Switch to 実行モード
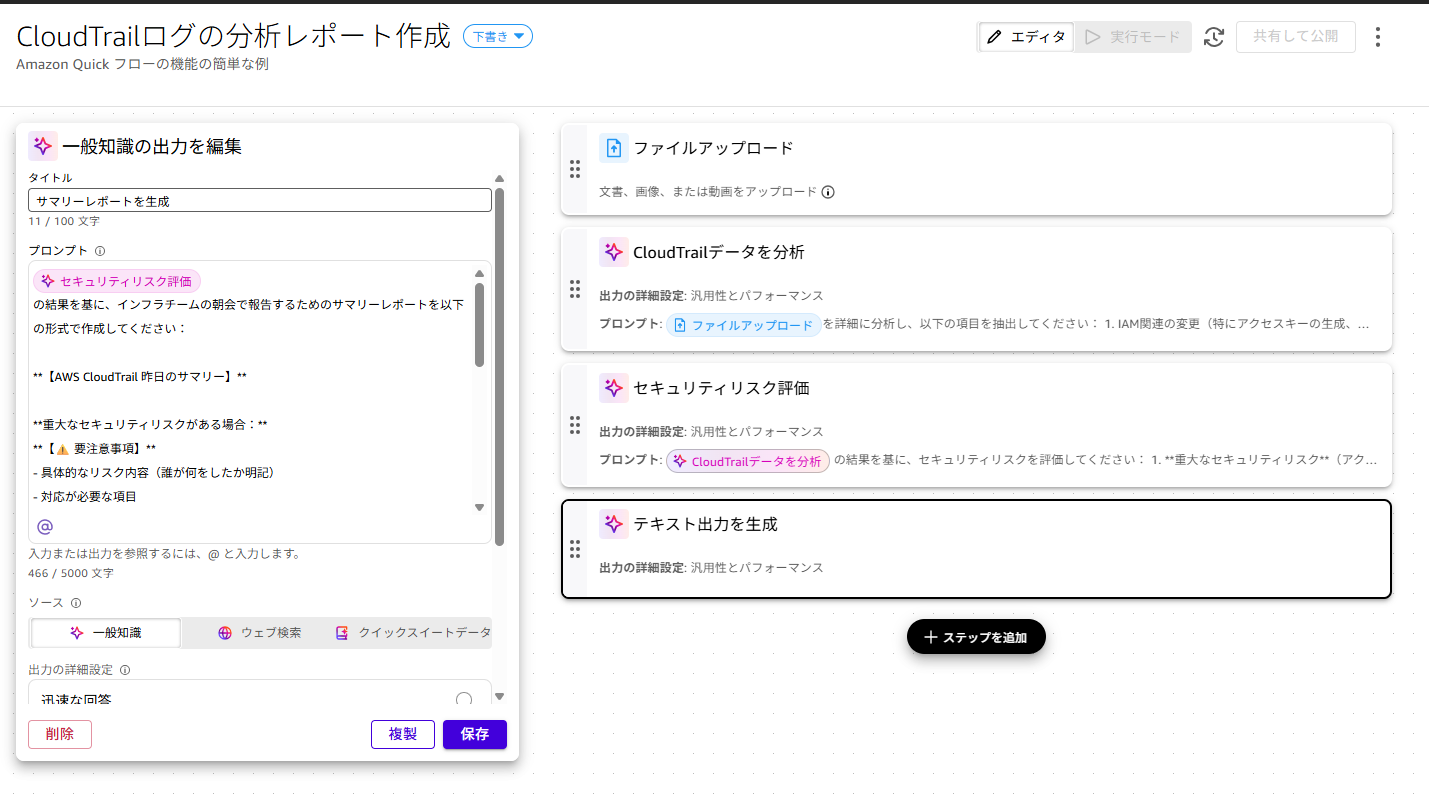 pyautogui.click(x=1133, y=37)
